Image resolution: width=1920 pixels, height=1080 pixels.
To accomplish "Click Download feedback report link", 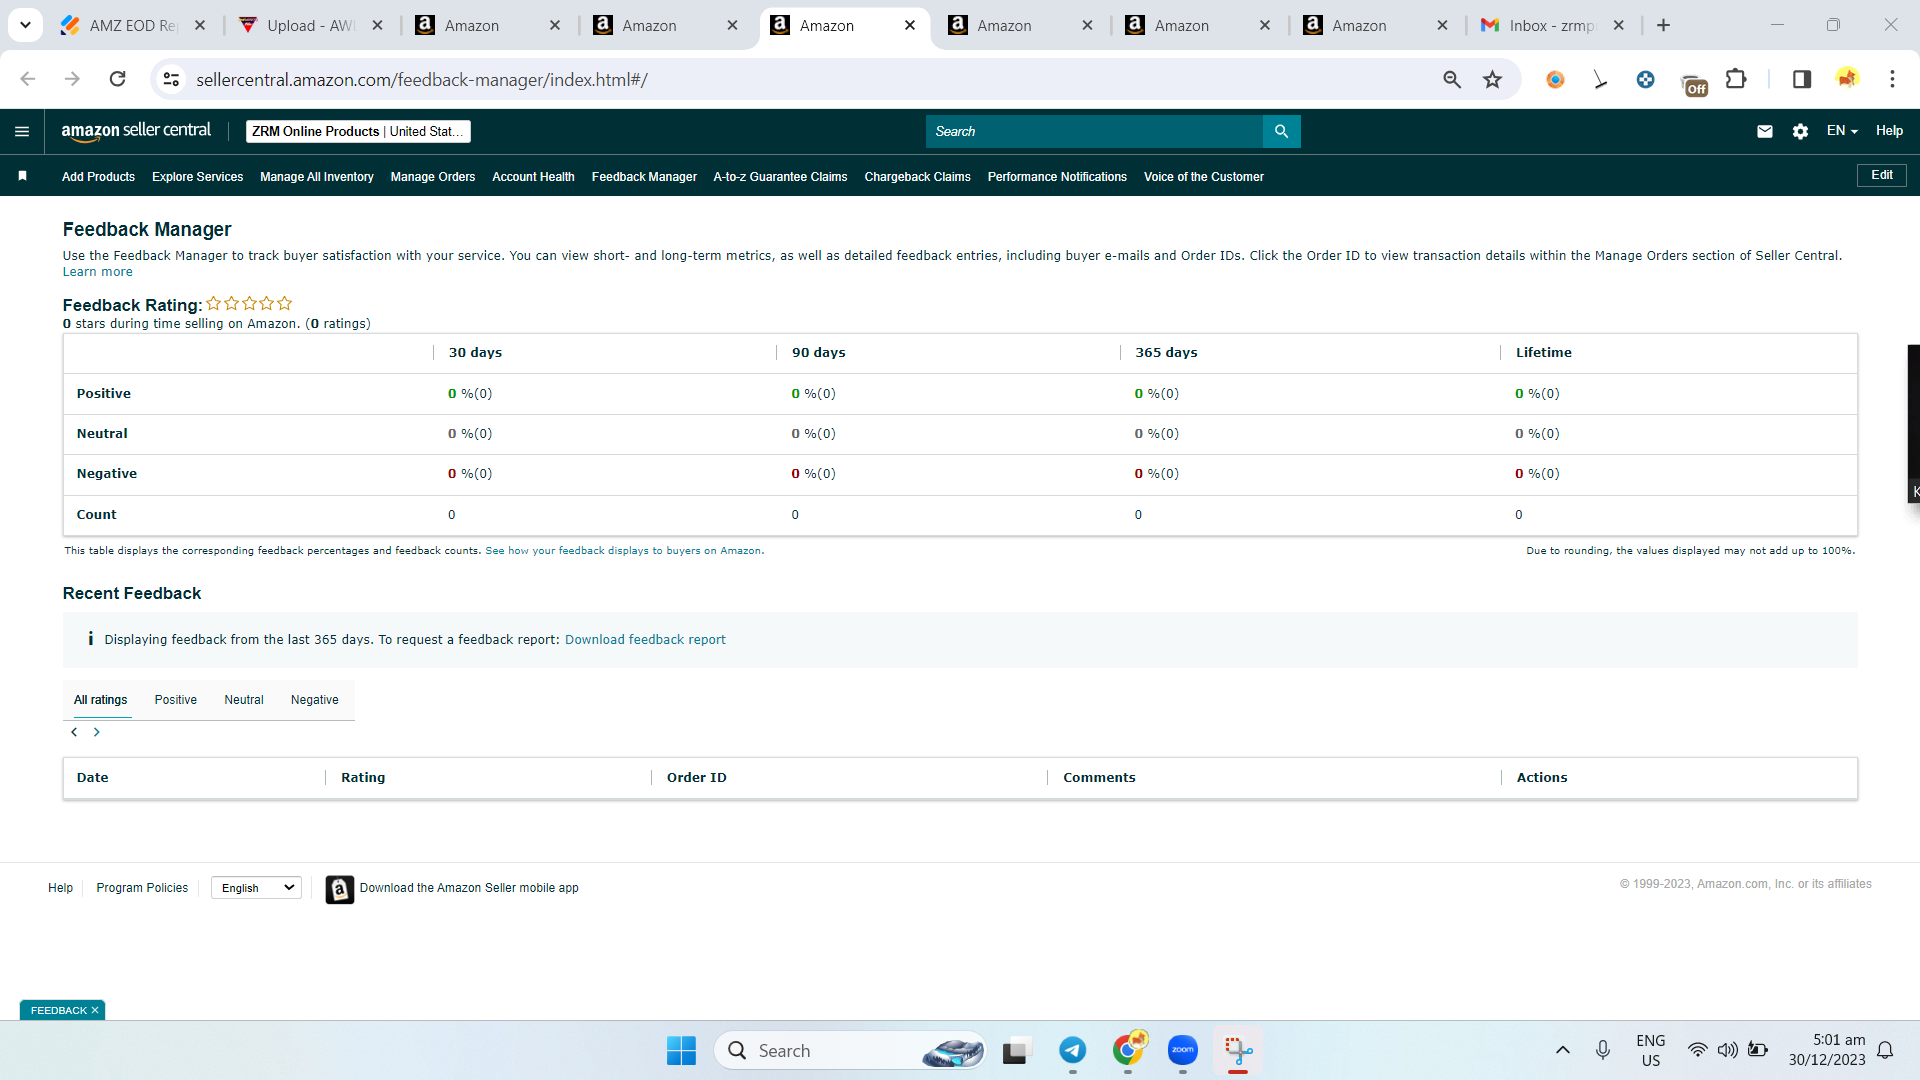I will [x=645, y=640].
